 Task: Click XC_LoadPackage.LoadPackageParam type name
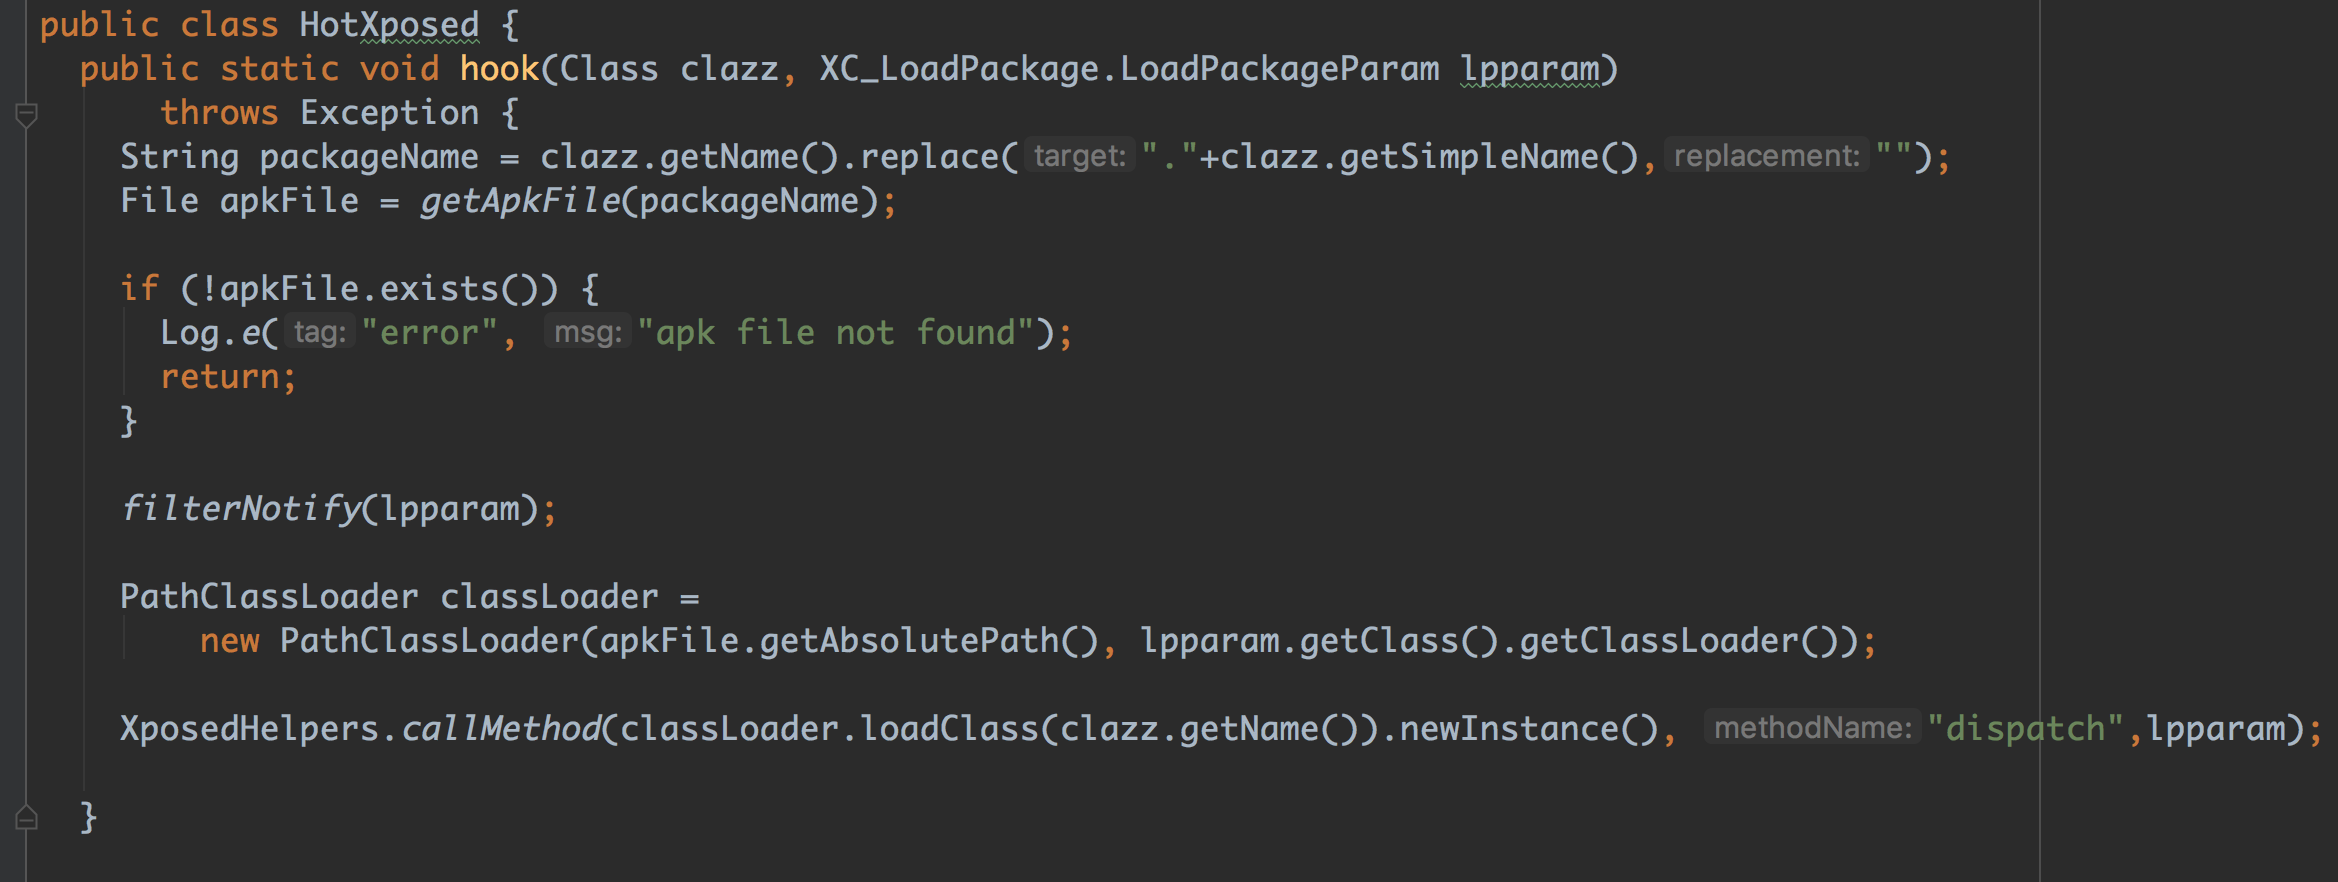point(1129,69)
